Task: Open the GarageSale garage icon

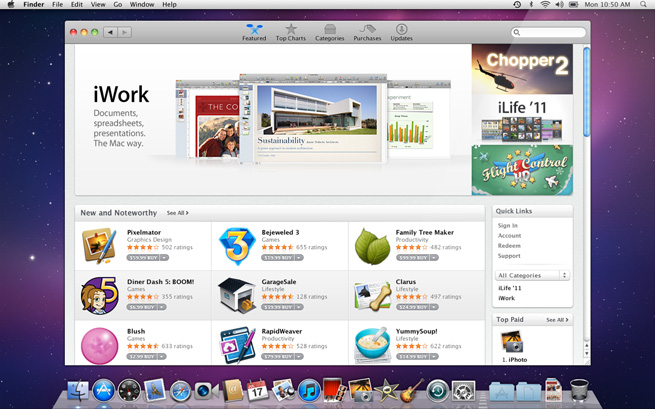Action: point(237,295)
